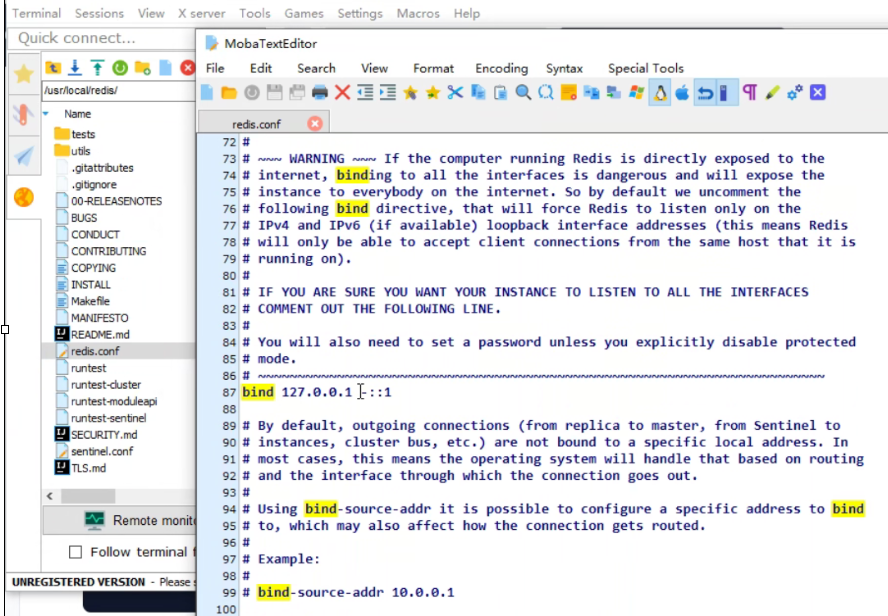Open the paper plane Macros sidebar tab

point(24,156)
